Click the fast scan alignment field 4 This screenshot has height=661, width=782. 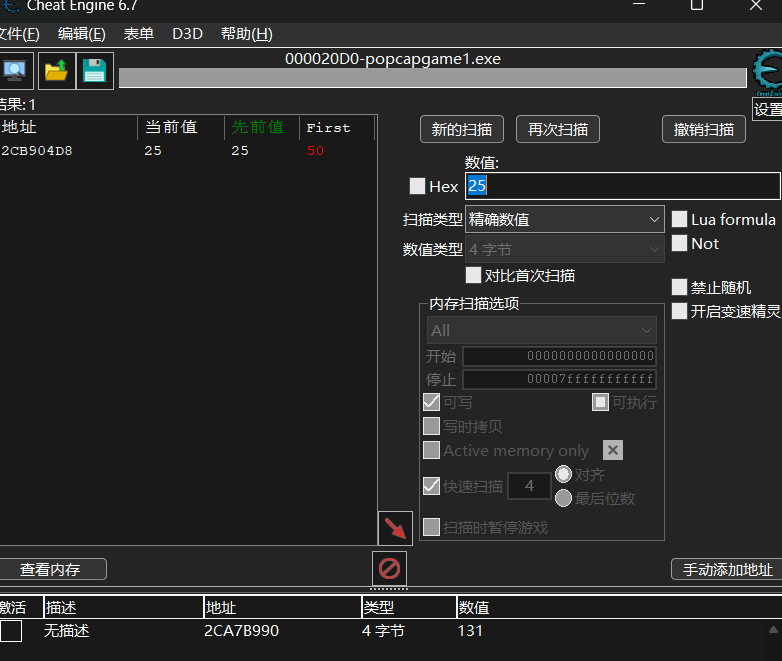(x=529, y=486)
